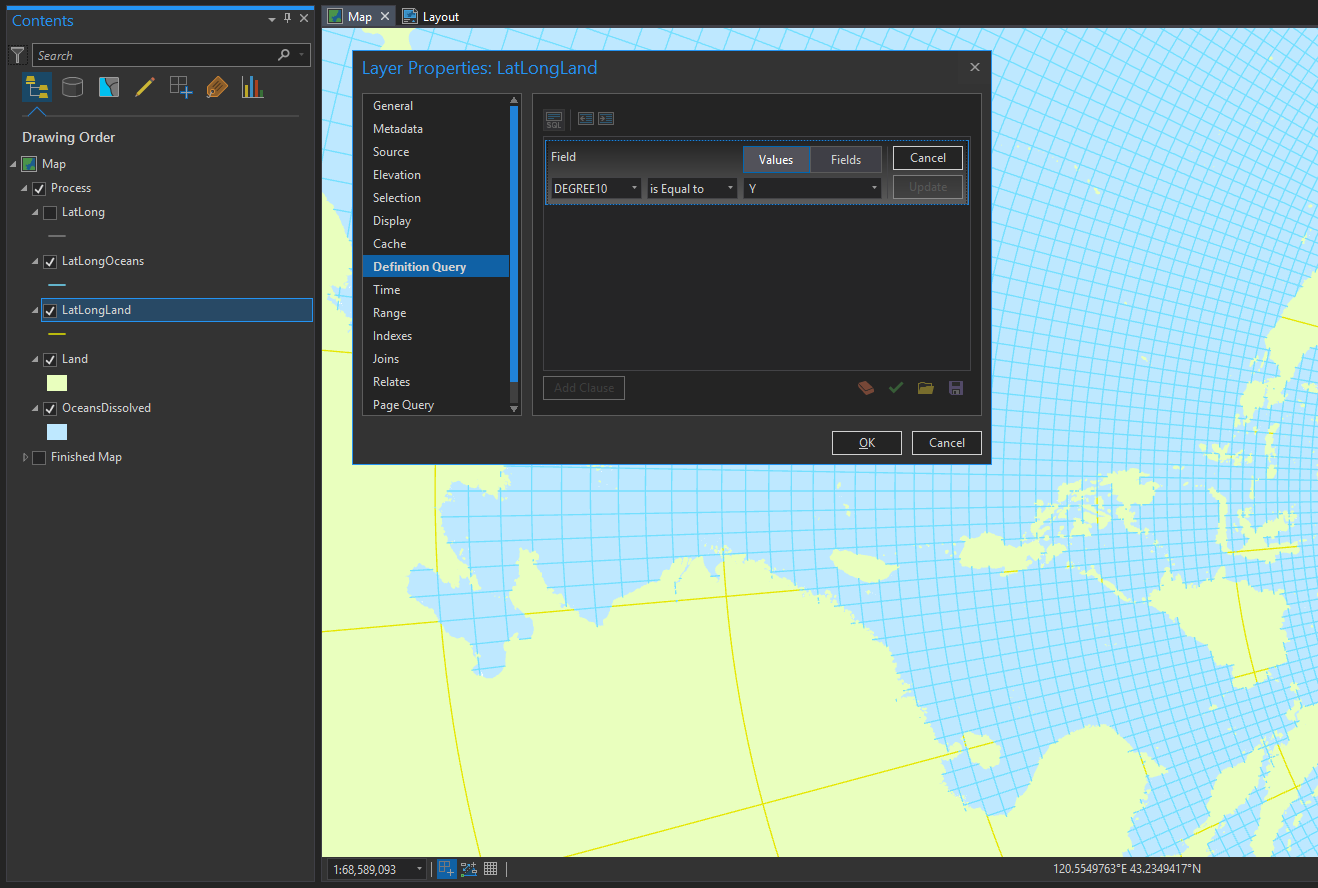Expand the Finished Map group
The image size is (1318, 888).
(26, 458)
